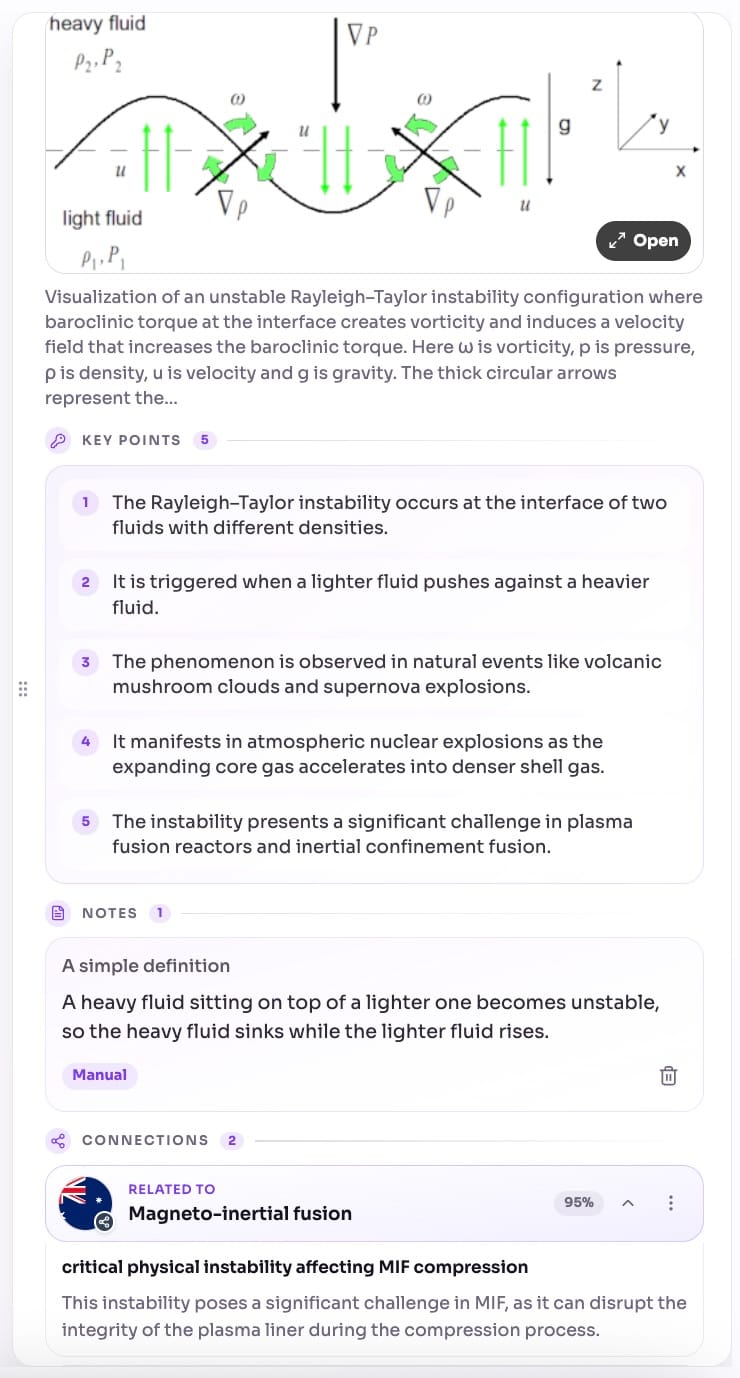The height and width of the screenshot is (1378, 740).
Task: Click the 'A simple definition' note title
Action: 146,966
